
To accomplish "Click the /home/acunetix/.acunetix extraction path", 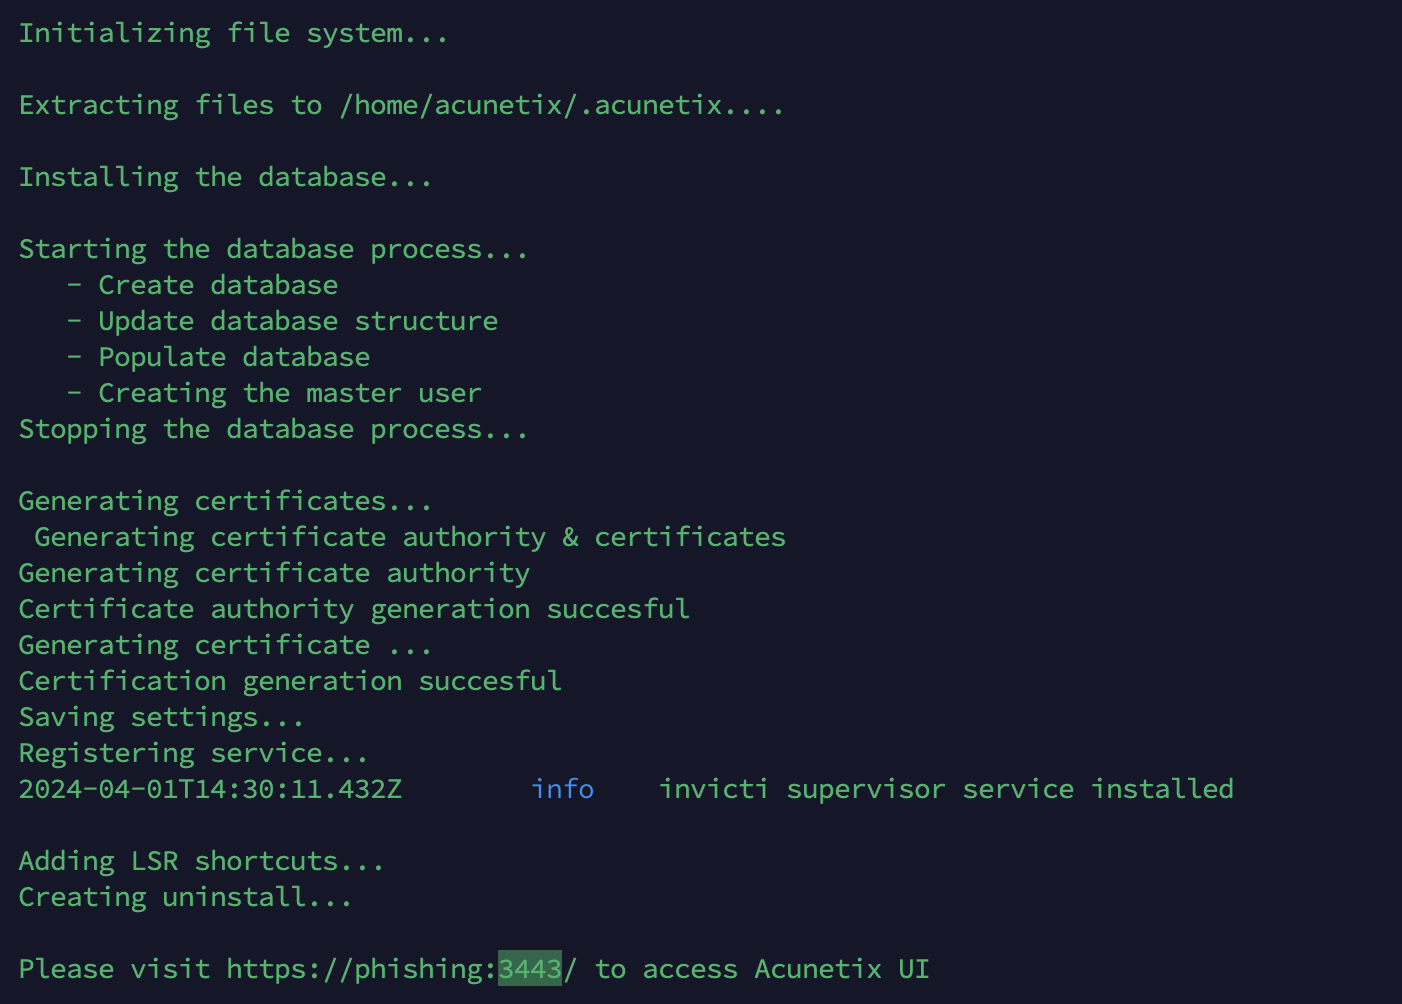I will pos(530,105).
